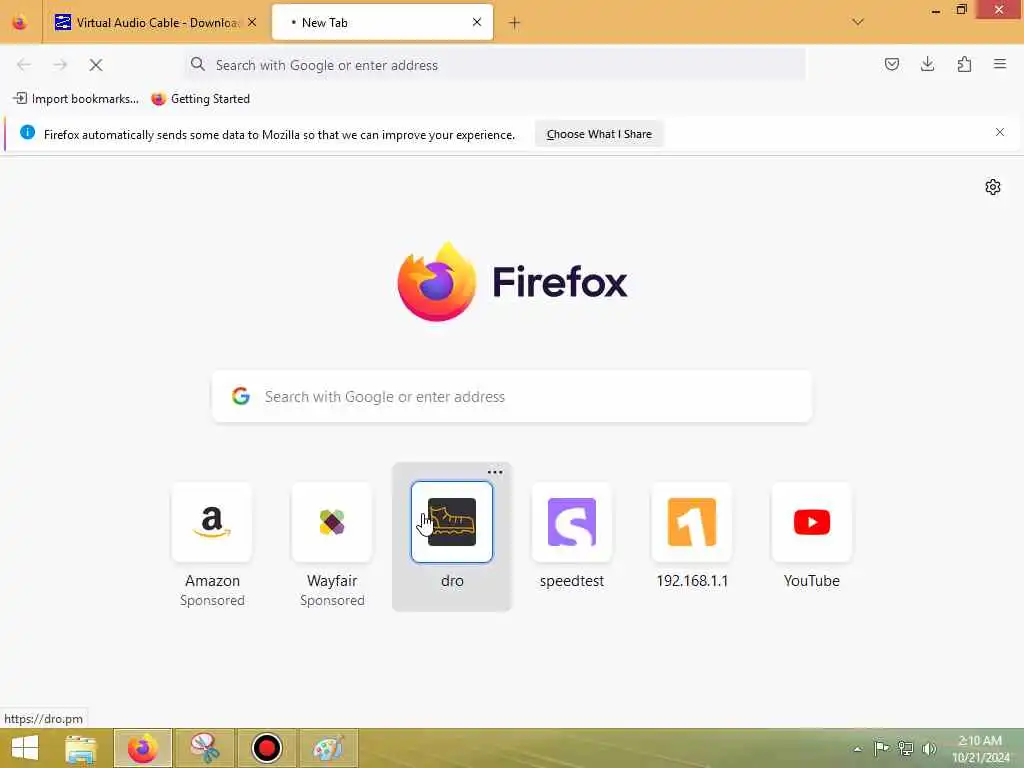Open the screen recorder taskbar icon
The image size is (1024, 768).
click(266, 748)
